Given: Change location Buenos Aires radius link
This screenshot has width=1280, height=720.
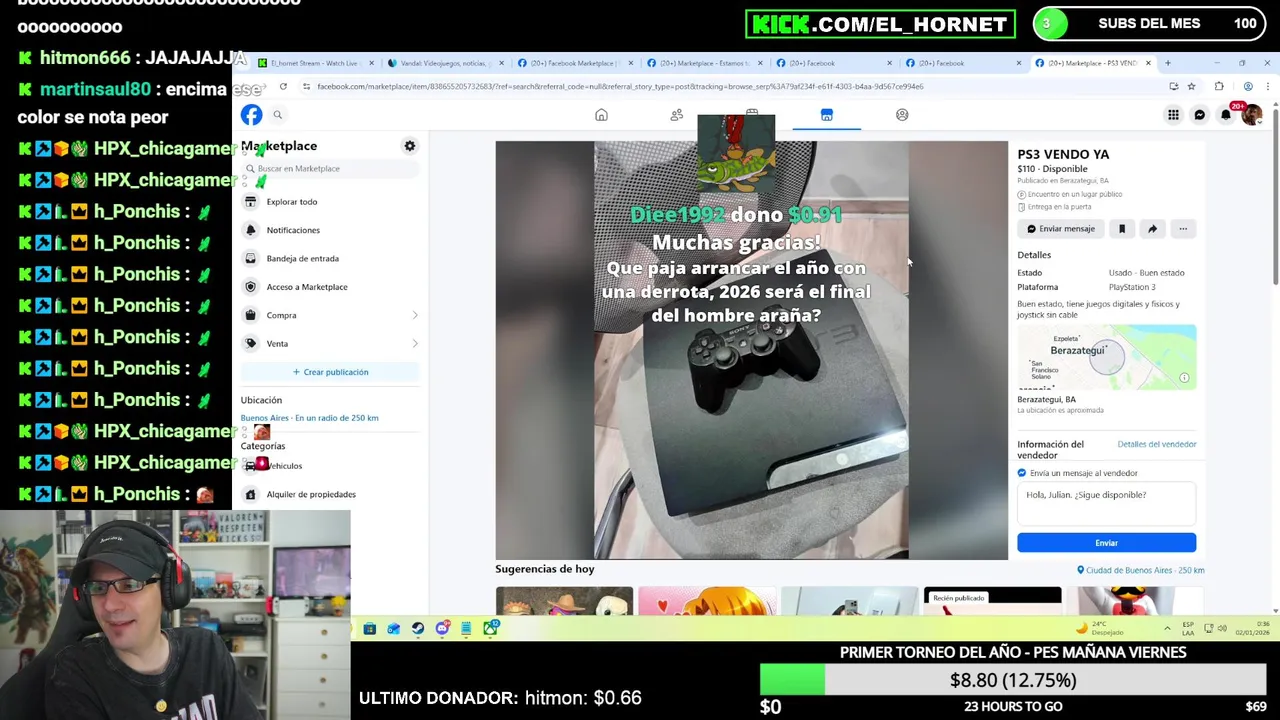Looking at the screenshot, I should pos(310,418).
